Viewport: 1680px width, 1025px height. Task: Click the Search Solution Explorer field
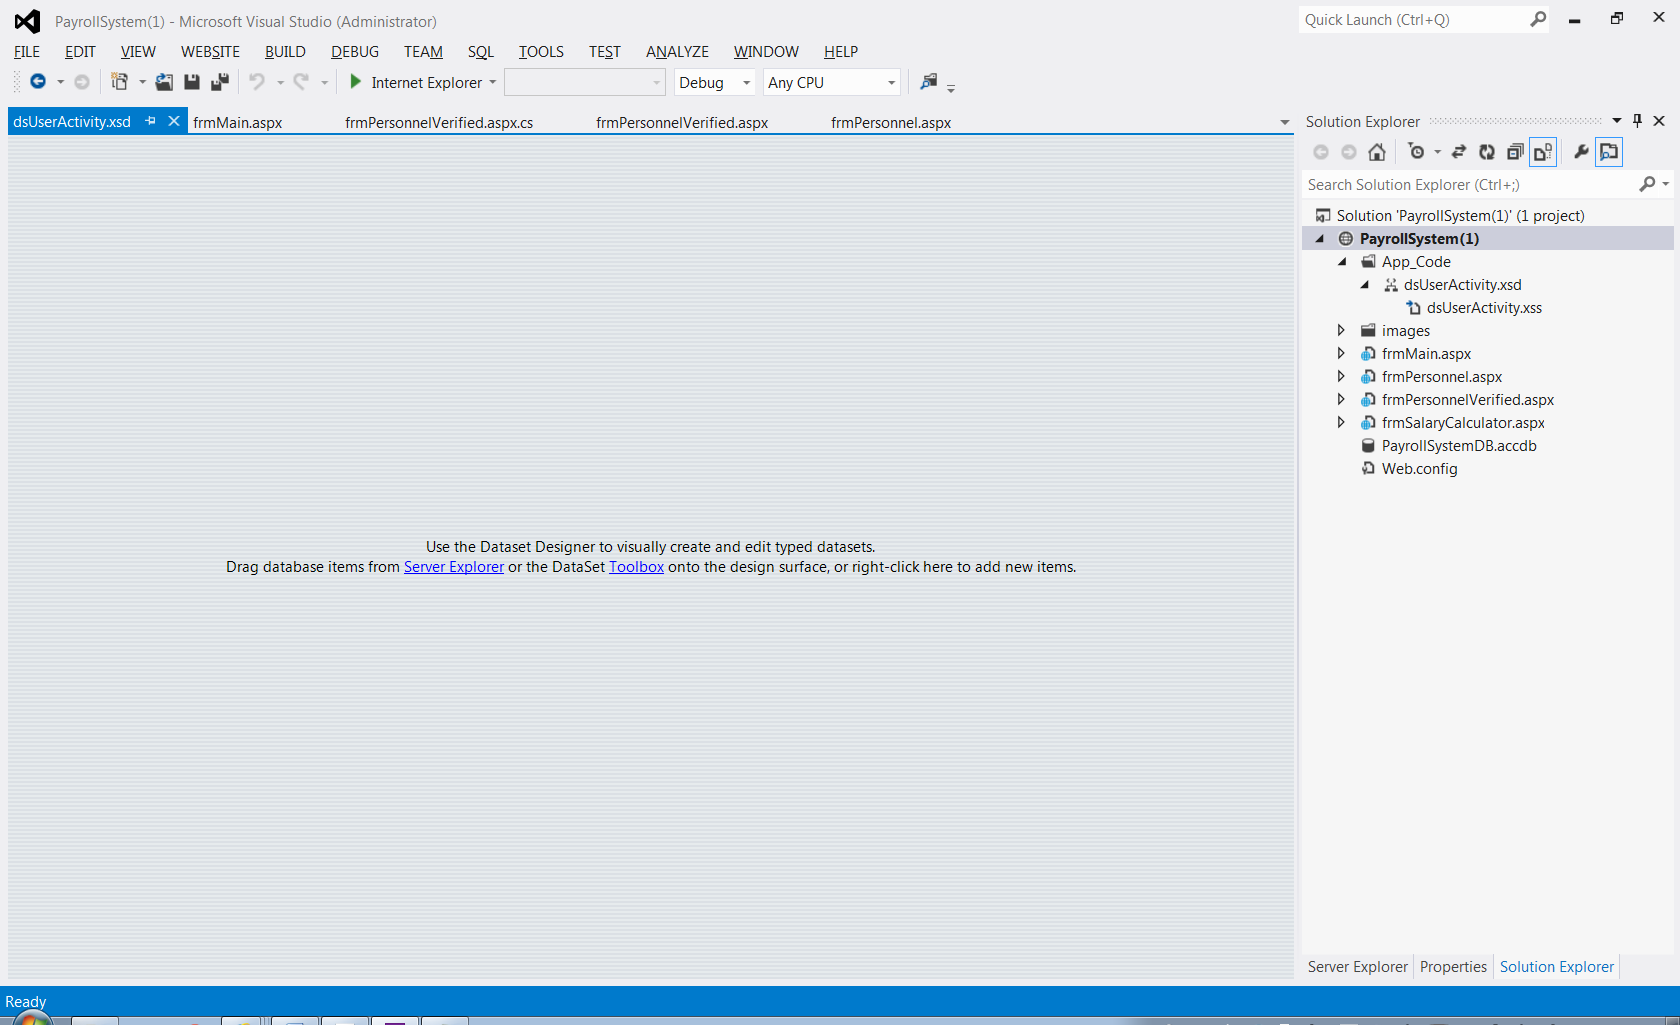click(x=1470, y=184)
